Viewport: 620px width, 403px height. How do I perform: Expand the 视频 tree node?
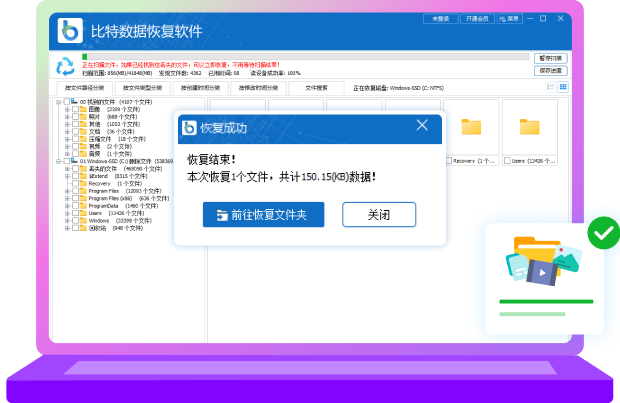[x=67, y=146]
